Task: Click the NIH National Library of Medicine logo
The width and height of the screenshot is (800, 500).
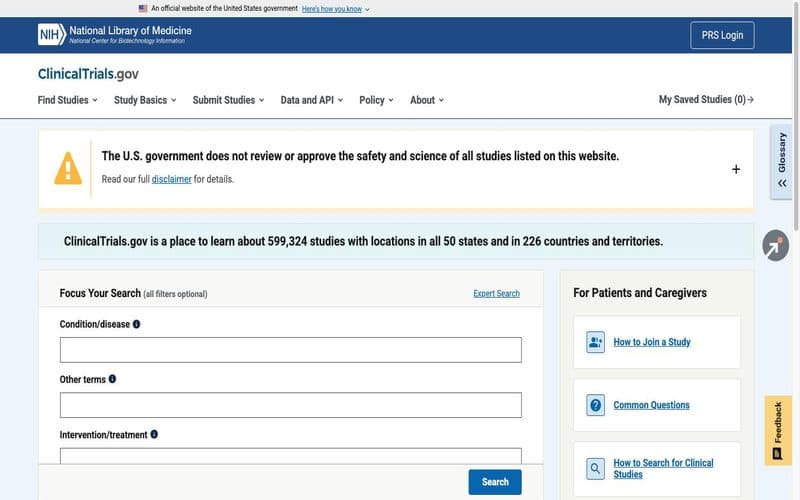Action: click(x=115, y=35)
